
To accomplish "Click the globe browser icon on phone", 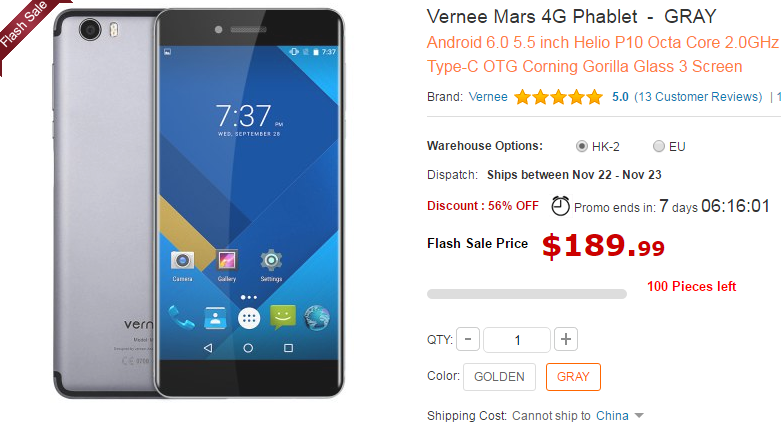I will coord(317,318).
